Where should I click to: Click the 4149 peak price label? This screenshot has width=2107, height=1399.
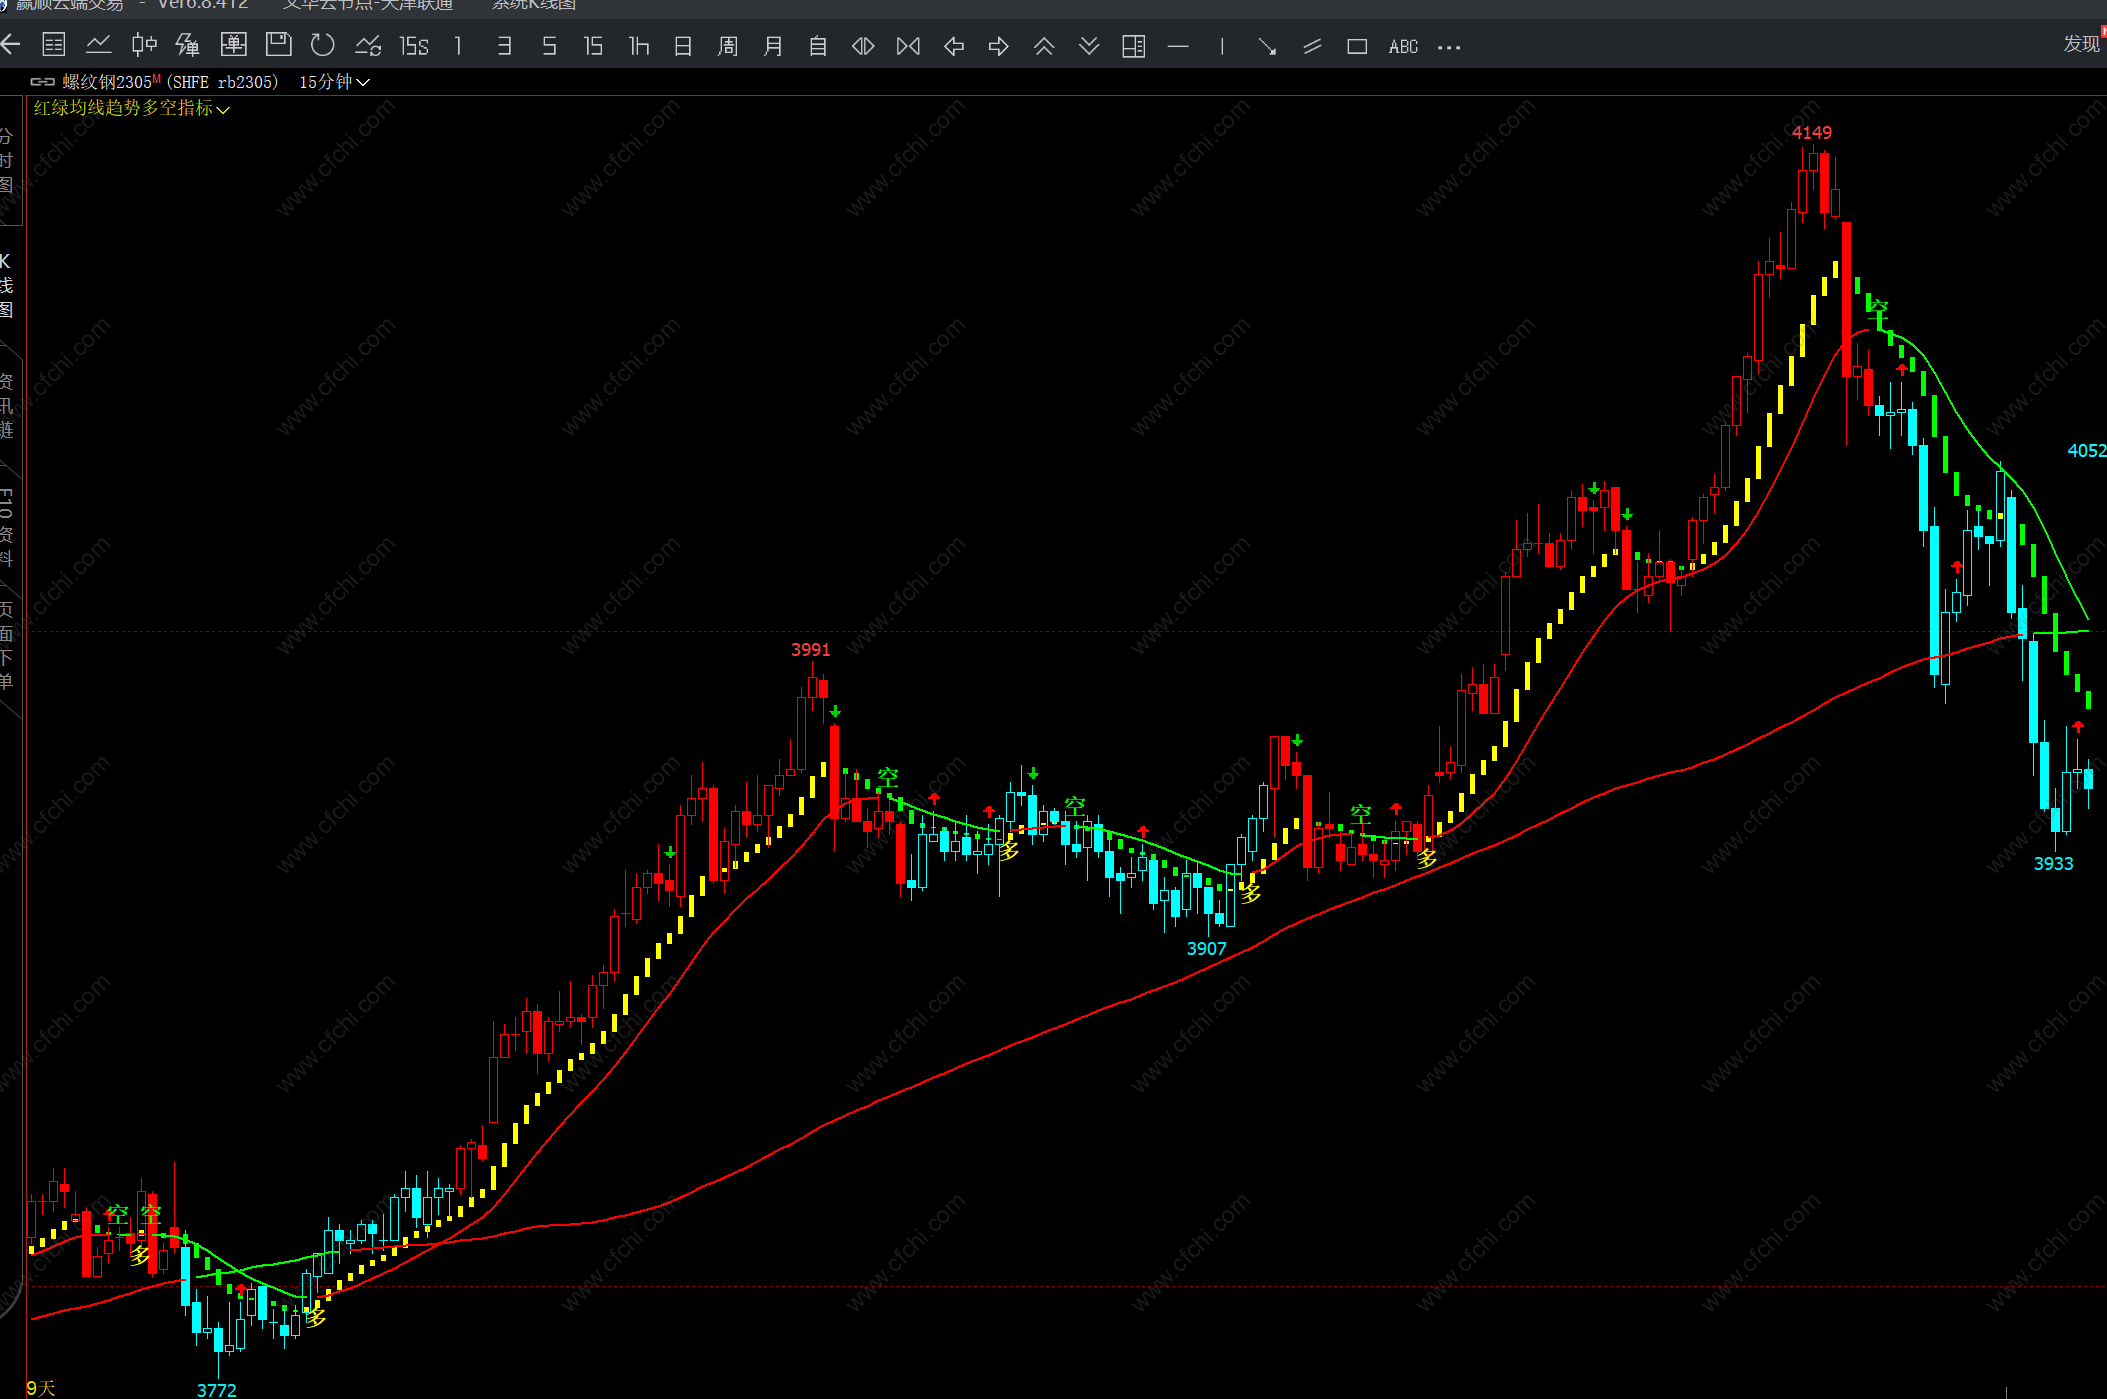tap(1811, 133)
